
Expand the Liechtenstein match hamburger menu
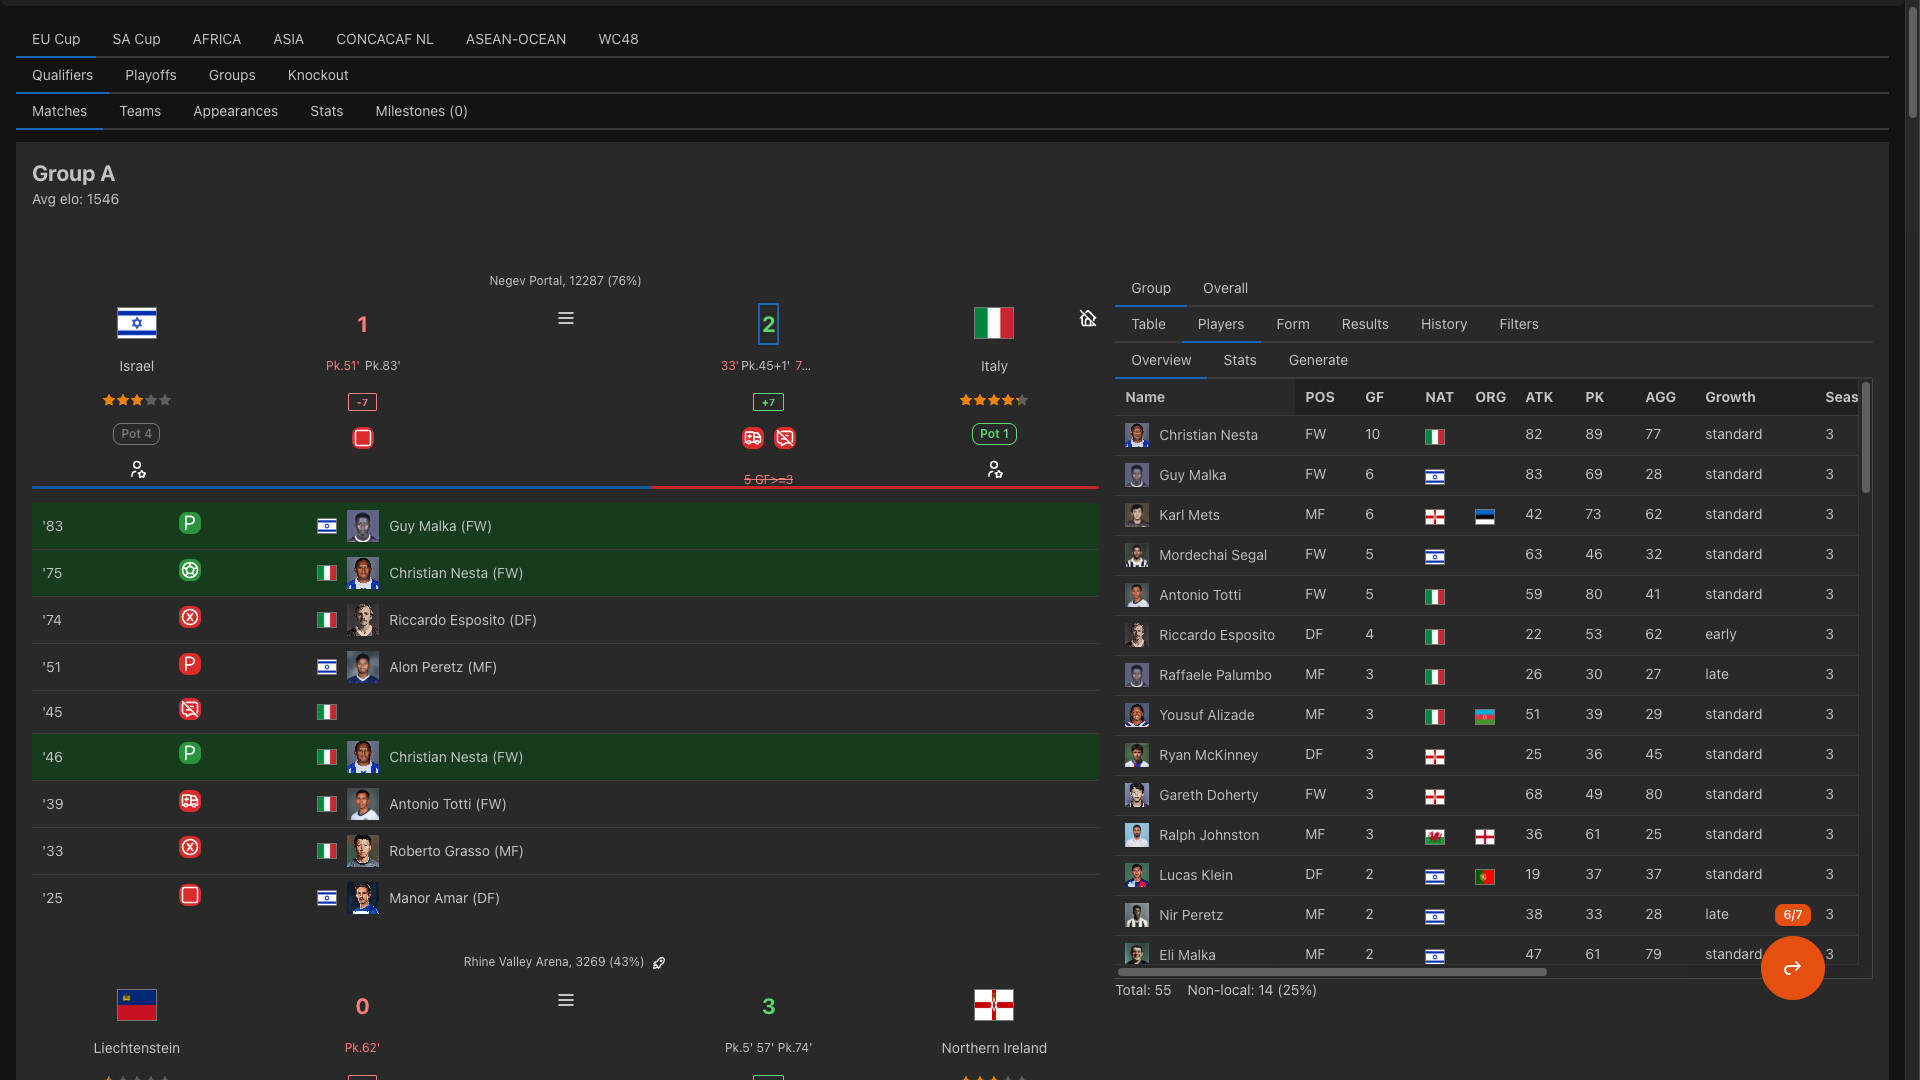point(566,1000)
